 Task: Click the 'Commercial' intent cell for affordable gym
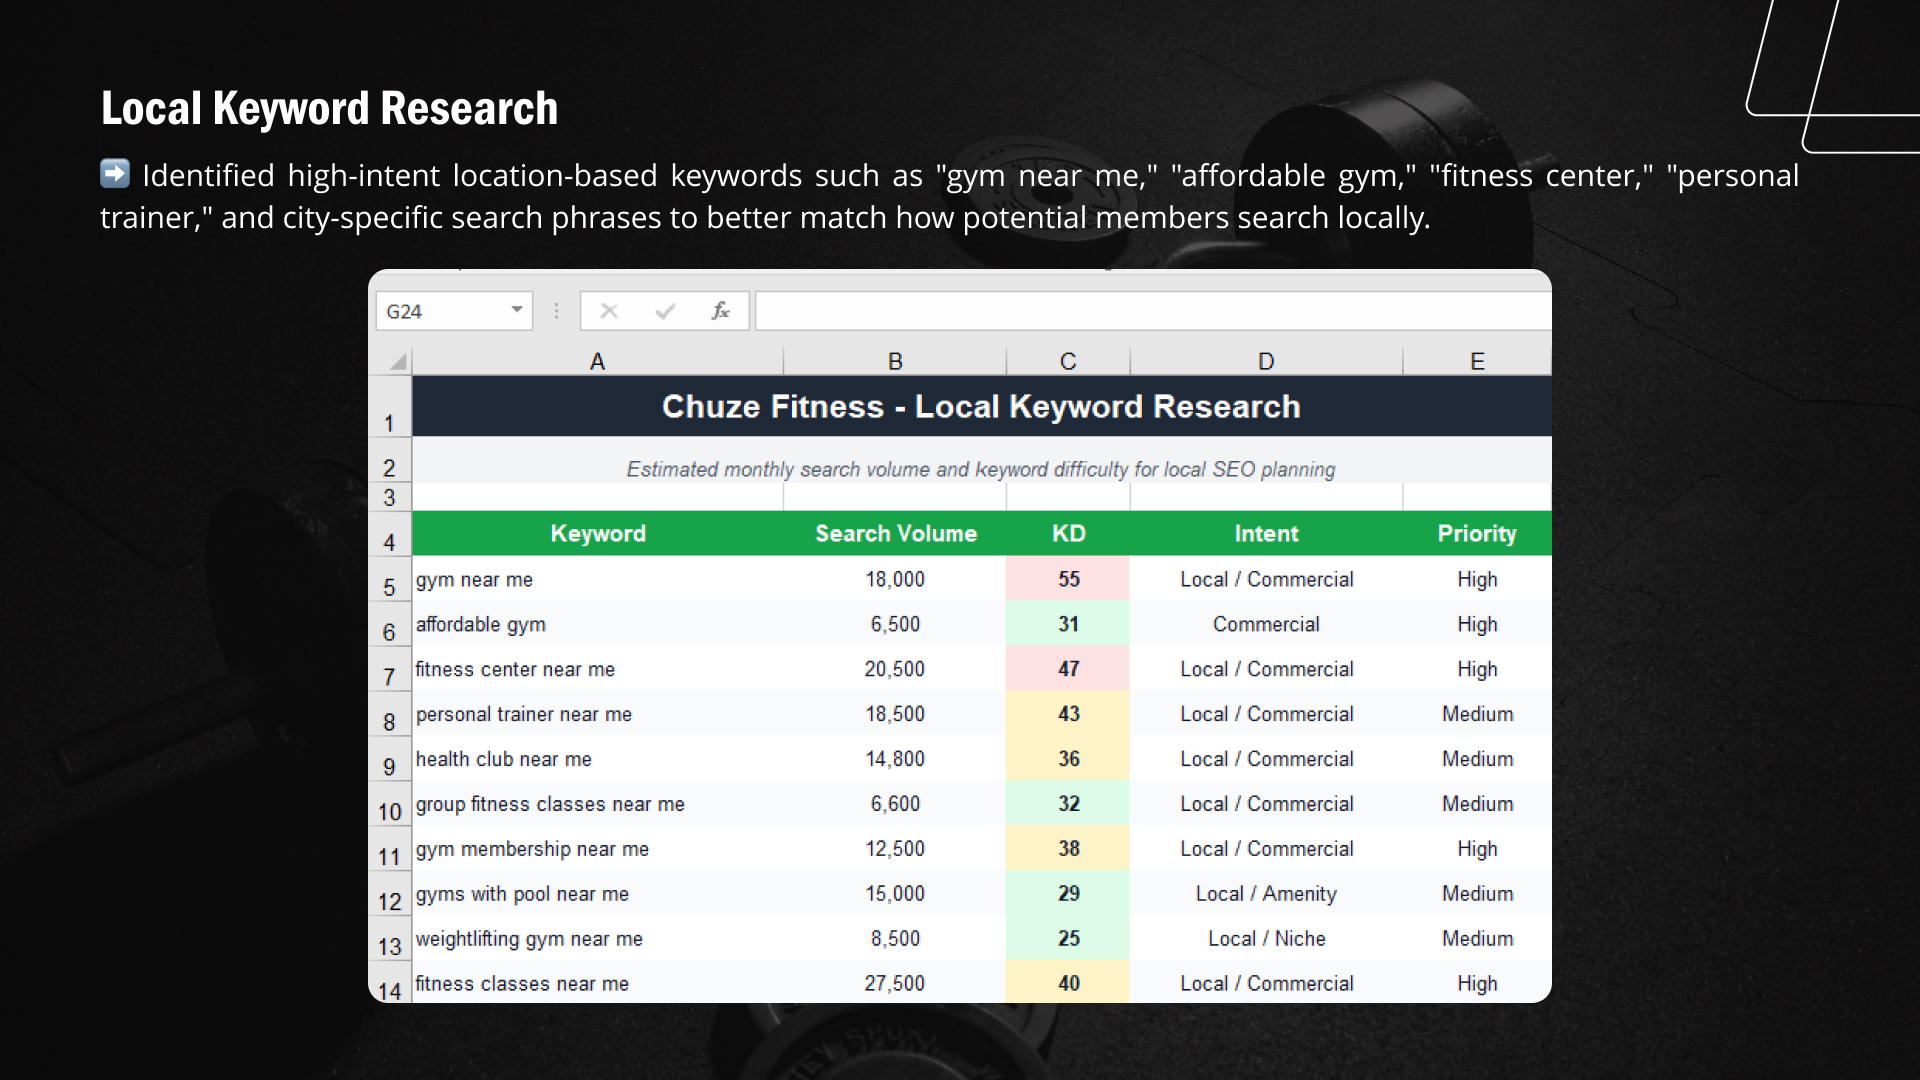coord(1266,624)
